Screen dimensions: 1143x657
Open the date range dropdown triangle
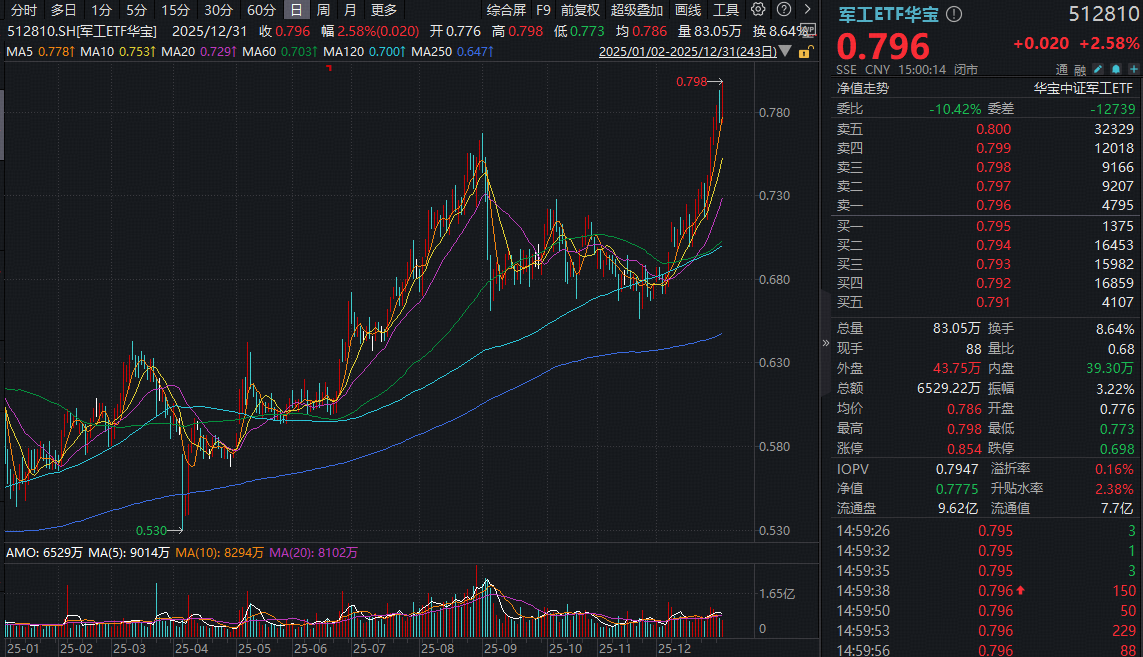pyautogui.click(x=785, y=51)
